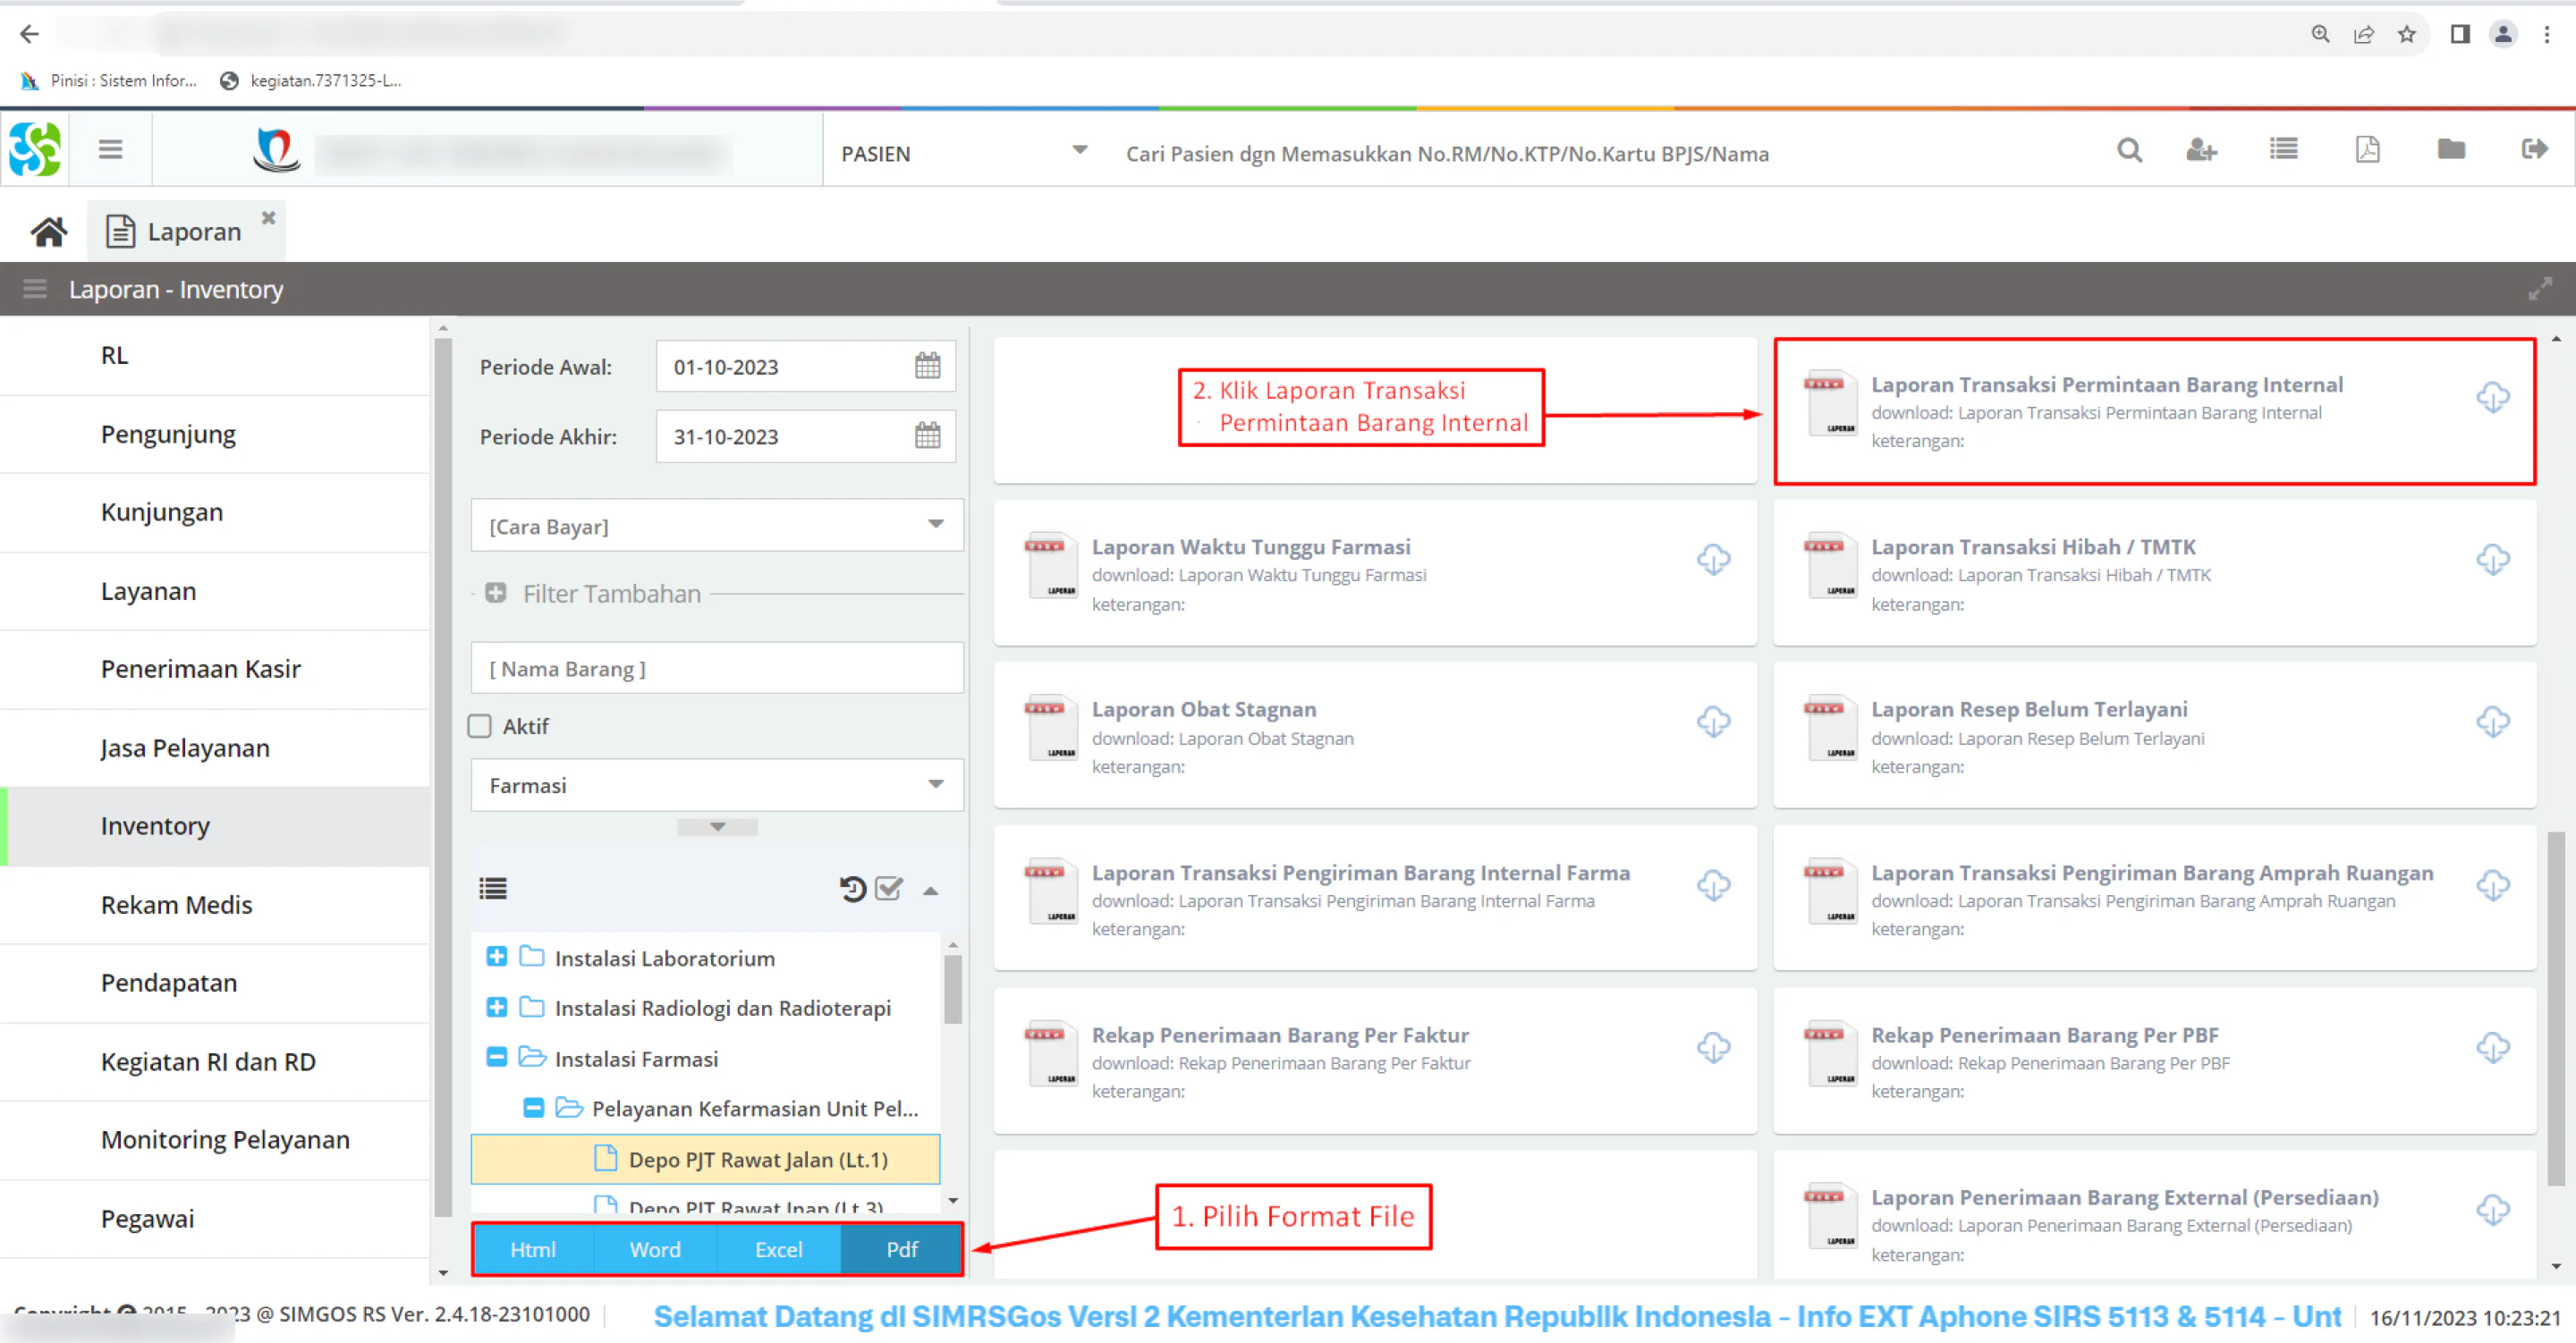
Task: Collapse the Instalasi Farmasi tree node
Action: (x=496, y=1057)
